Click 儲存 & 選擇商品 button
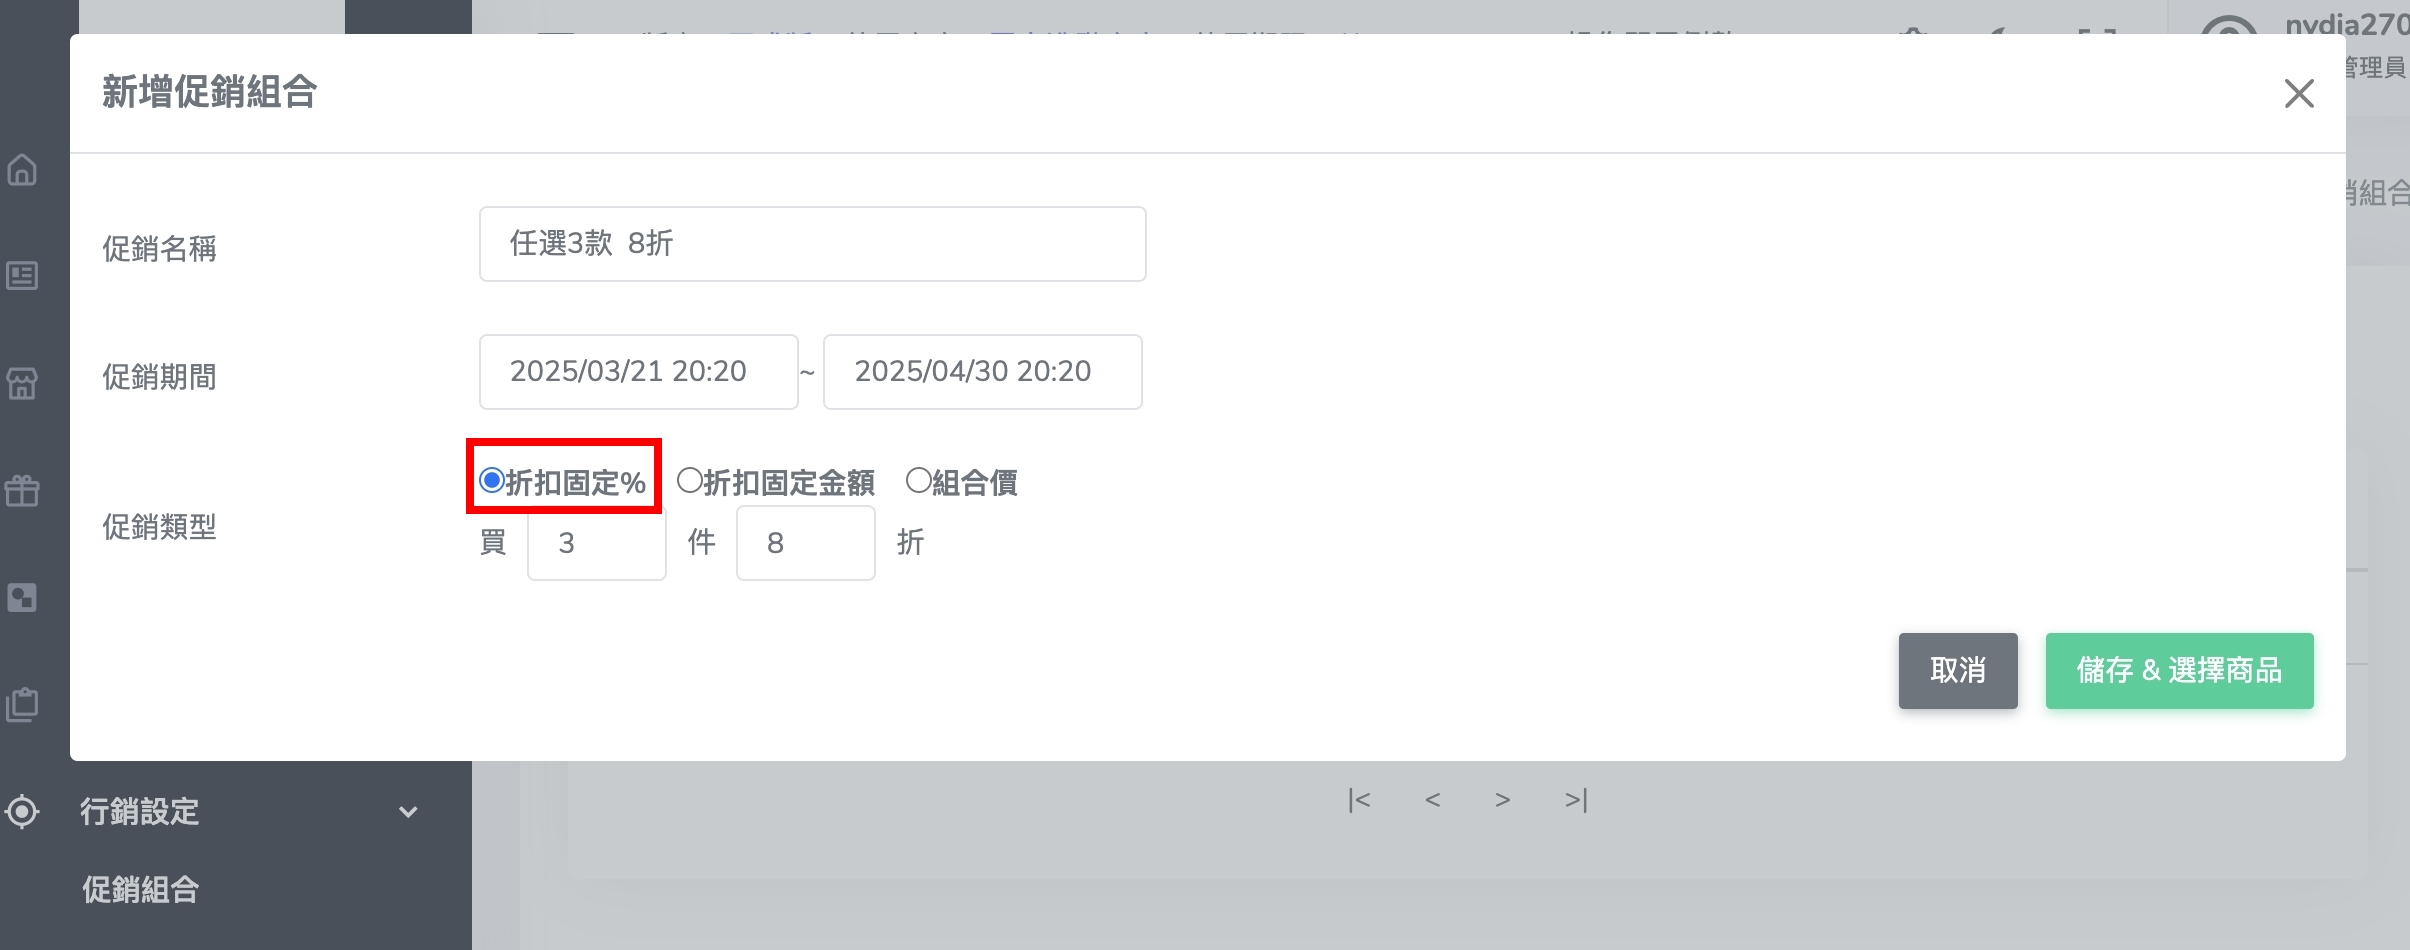2410x950 pixels. pos(2179,671)
